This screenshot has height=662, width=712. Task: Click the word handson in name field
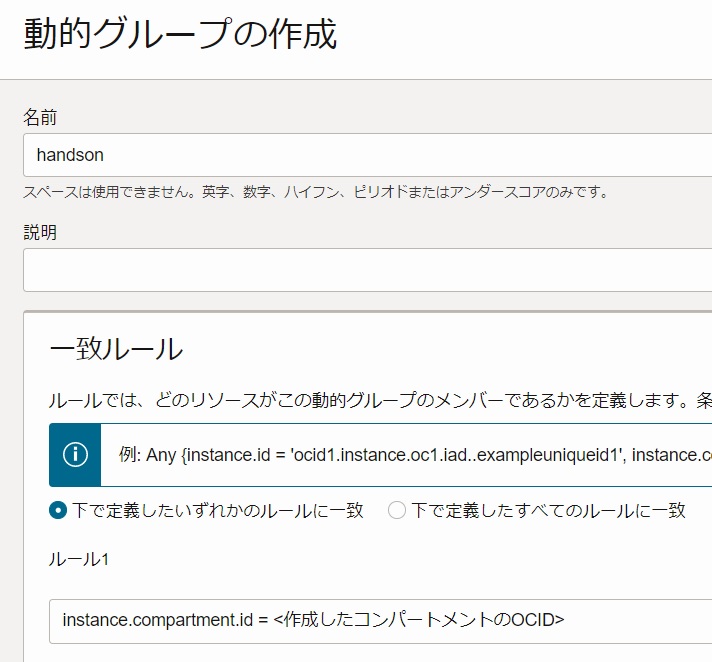(x=70, y=155)
